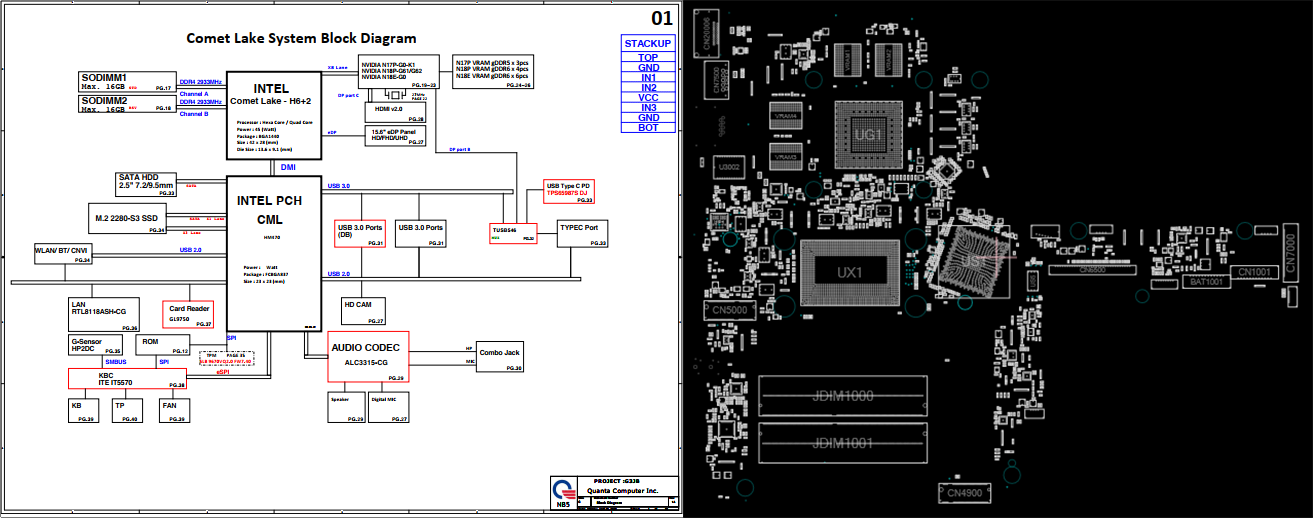Select the TP block under KBC

[x=126, y=410]
